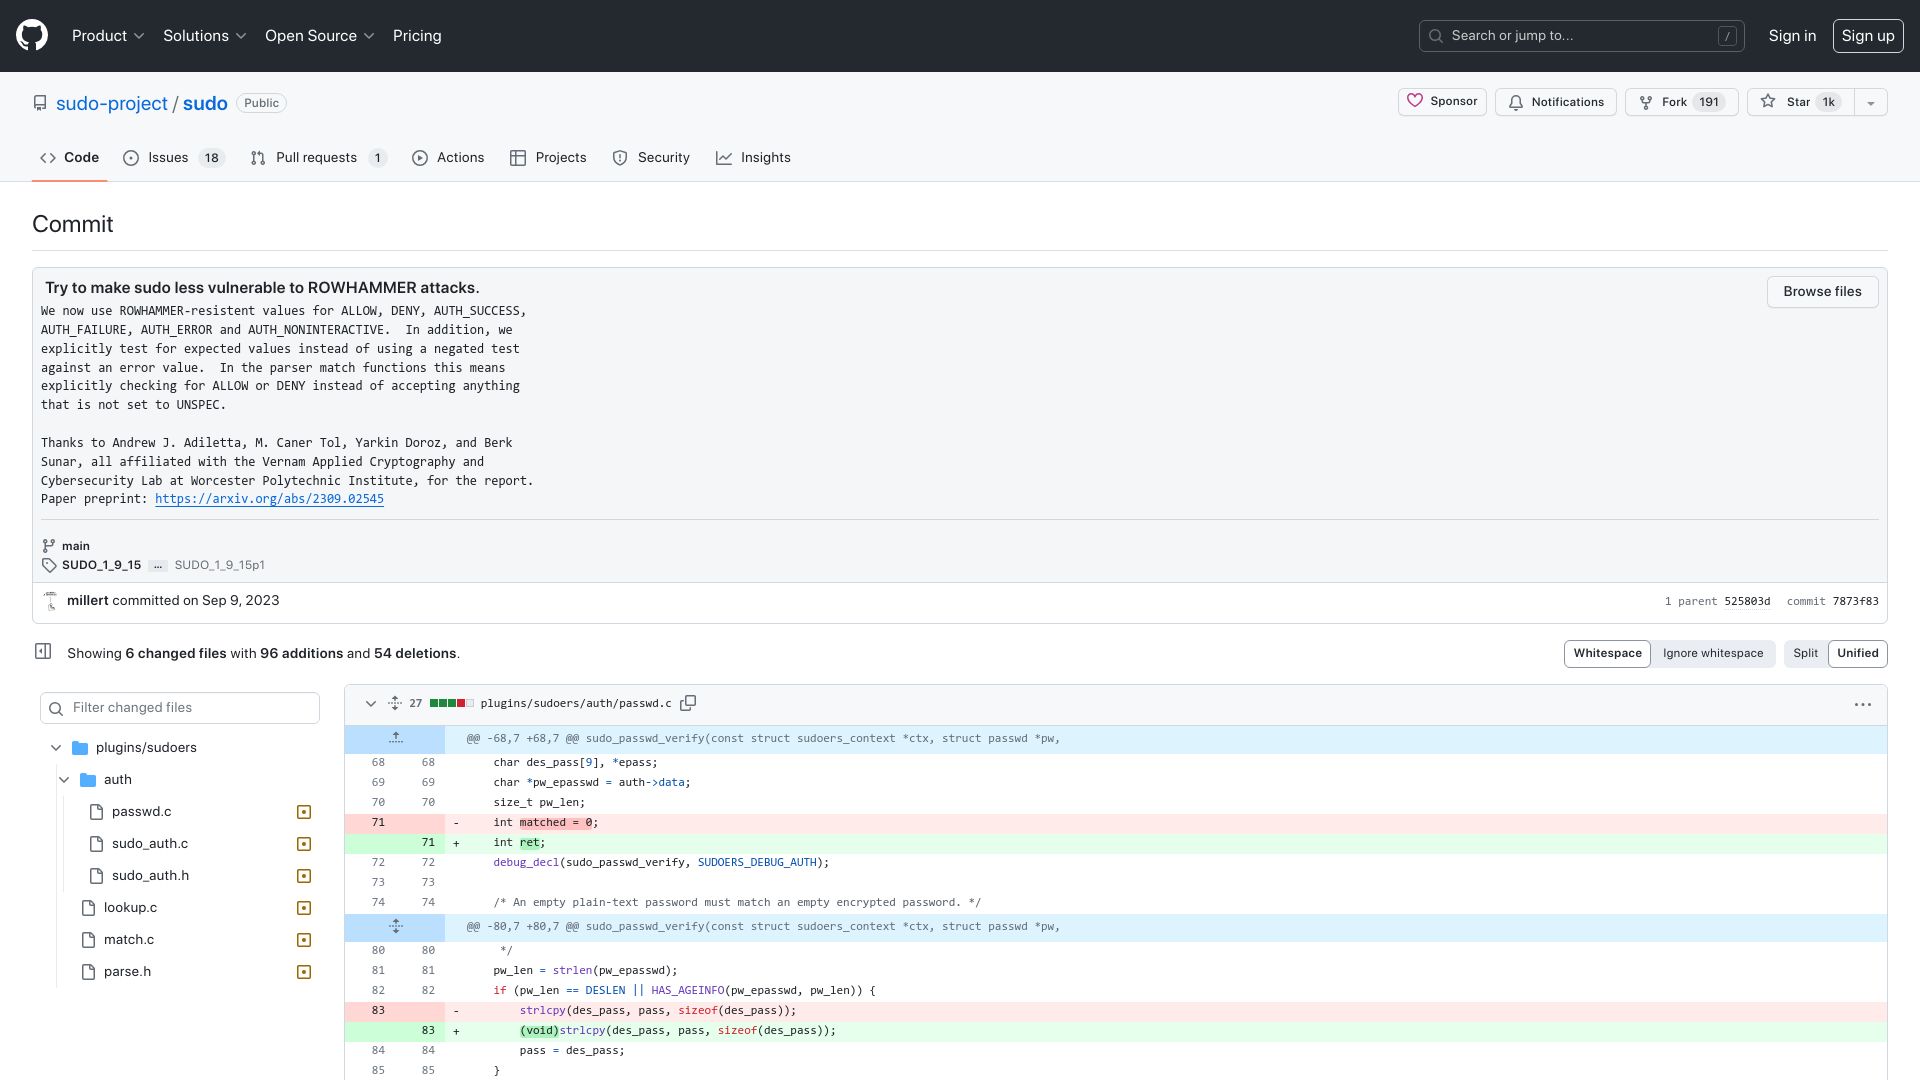Click the Sponsor button

tap(1442, 102)
